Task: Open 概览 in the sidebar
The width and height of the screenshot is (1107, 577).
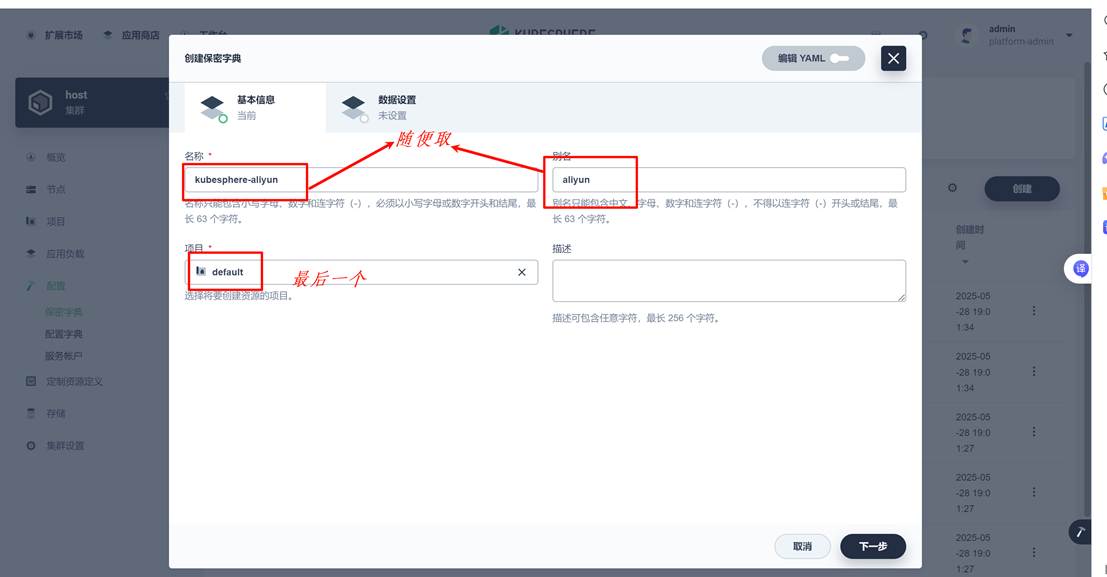Action: click(x=56, y=157)
